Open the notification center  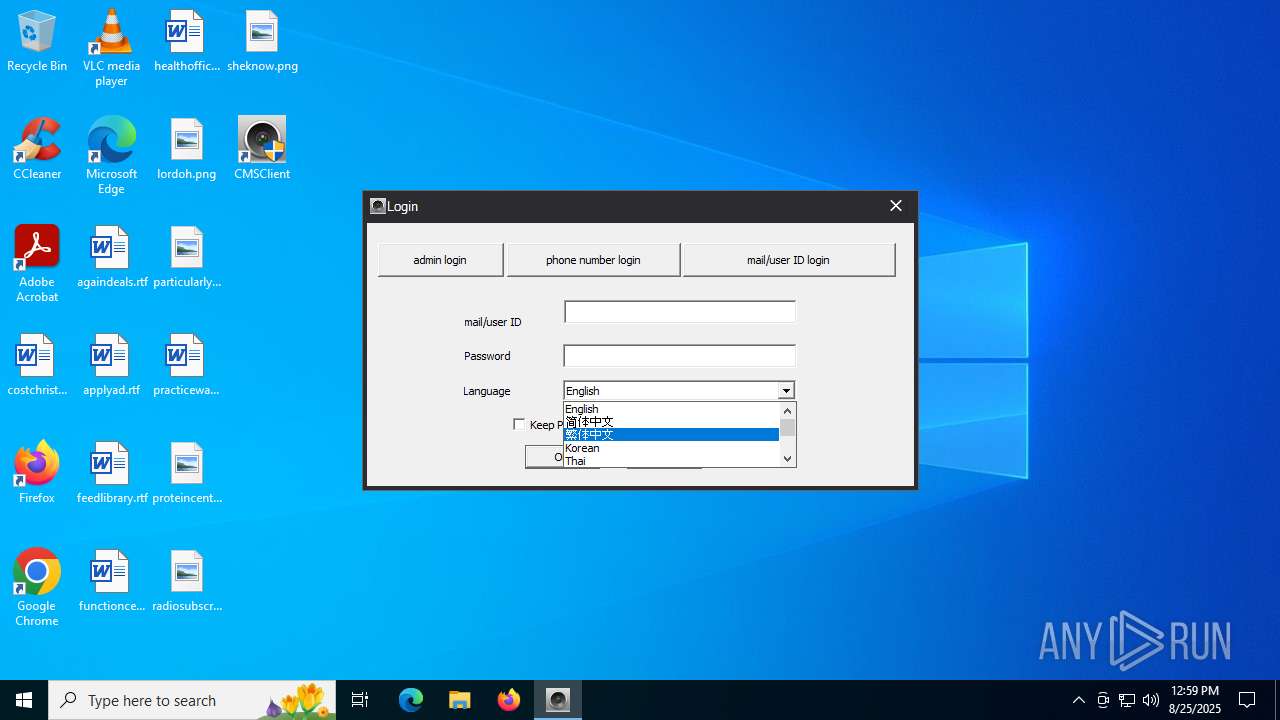pos(1247,700)
